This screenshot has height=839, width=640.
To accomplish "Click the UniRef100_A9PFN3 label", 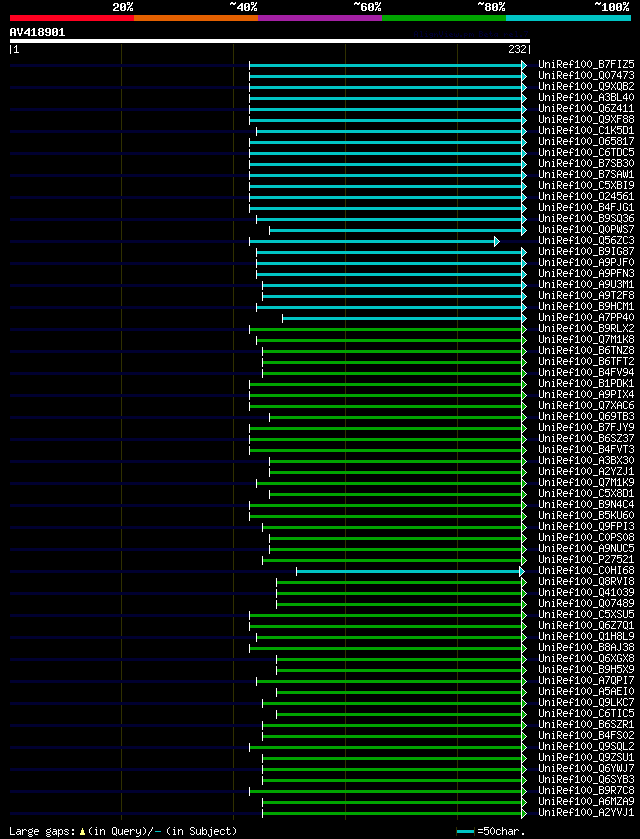I will (x=586, y=273).
